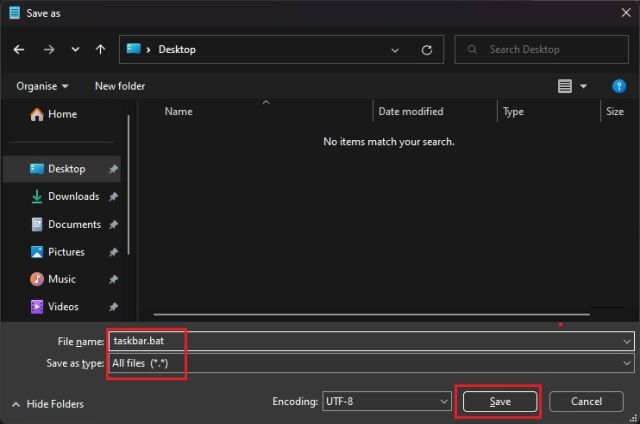Click the File name input field
The width and height of the screenshot is (640, 424).
pyautogui.click(x=360, y=341)
